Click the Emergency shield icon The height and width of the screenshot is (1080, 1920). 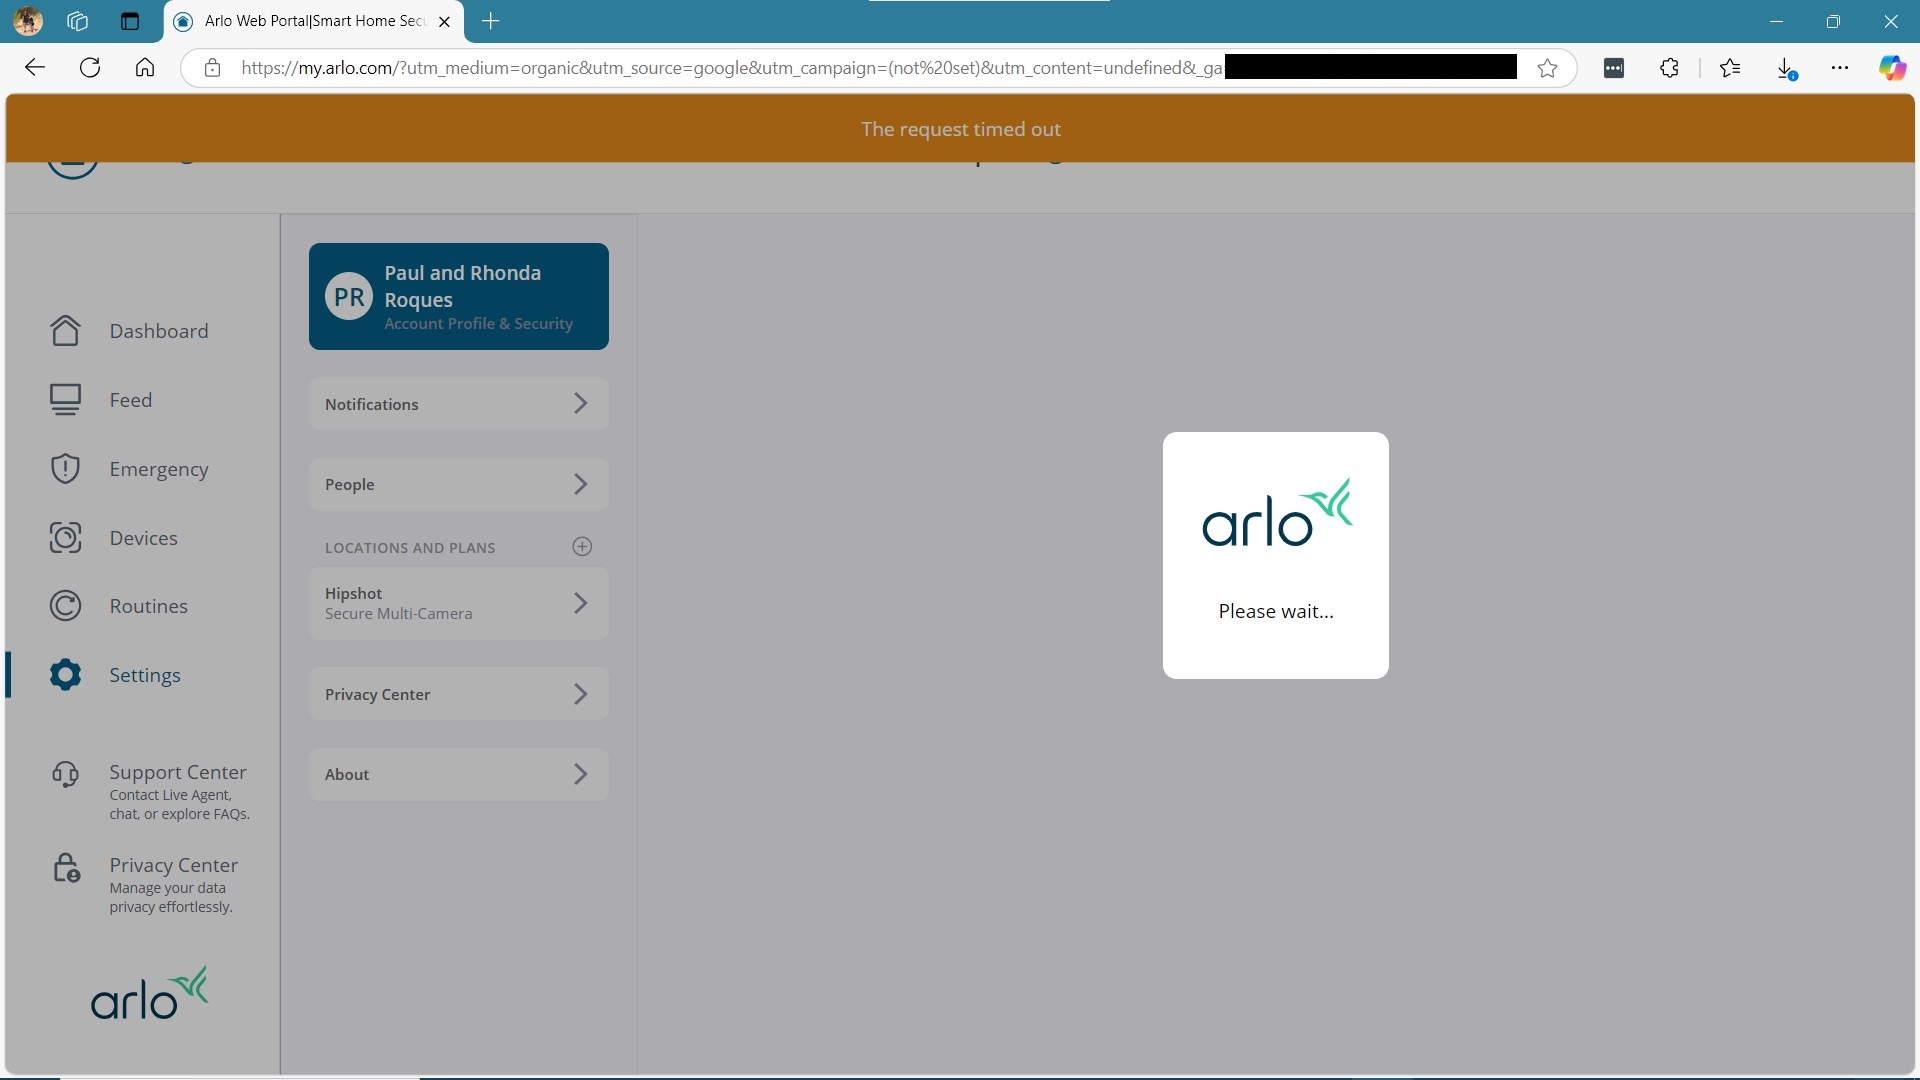[65, 469]
